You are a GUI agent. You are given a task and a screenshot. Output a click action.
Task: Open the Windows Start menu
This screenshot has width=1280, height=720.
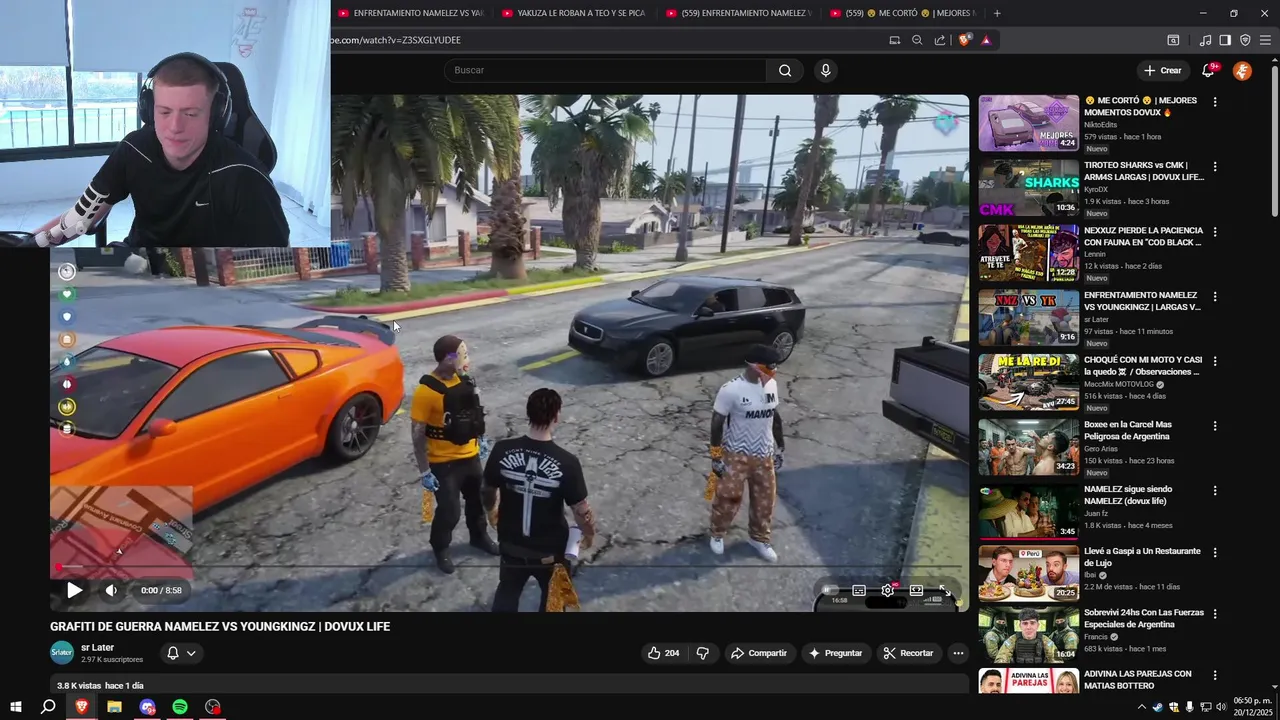16,707
